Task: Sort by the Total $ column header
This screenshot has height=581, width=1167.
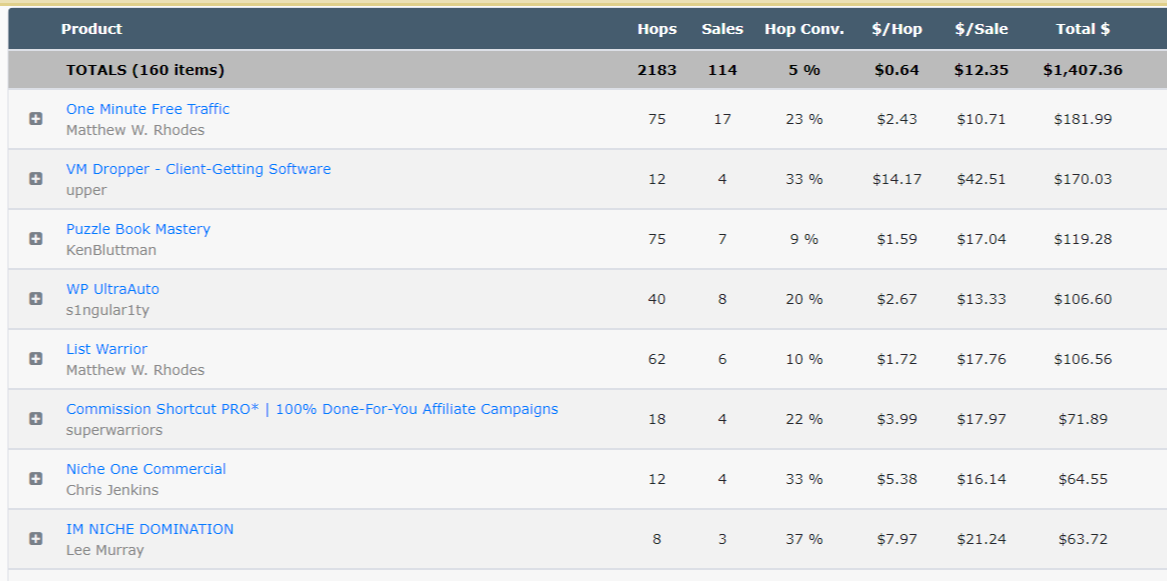Action: point(1083,29)
